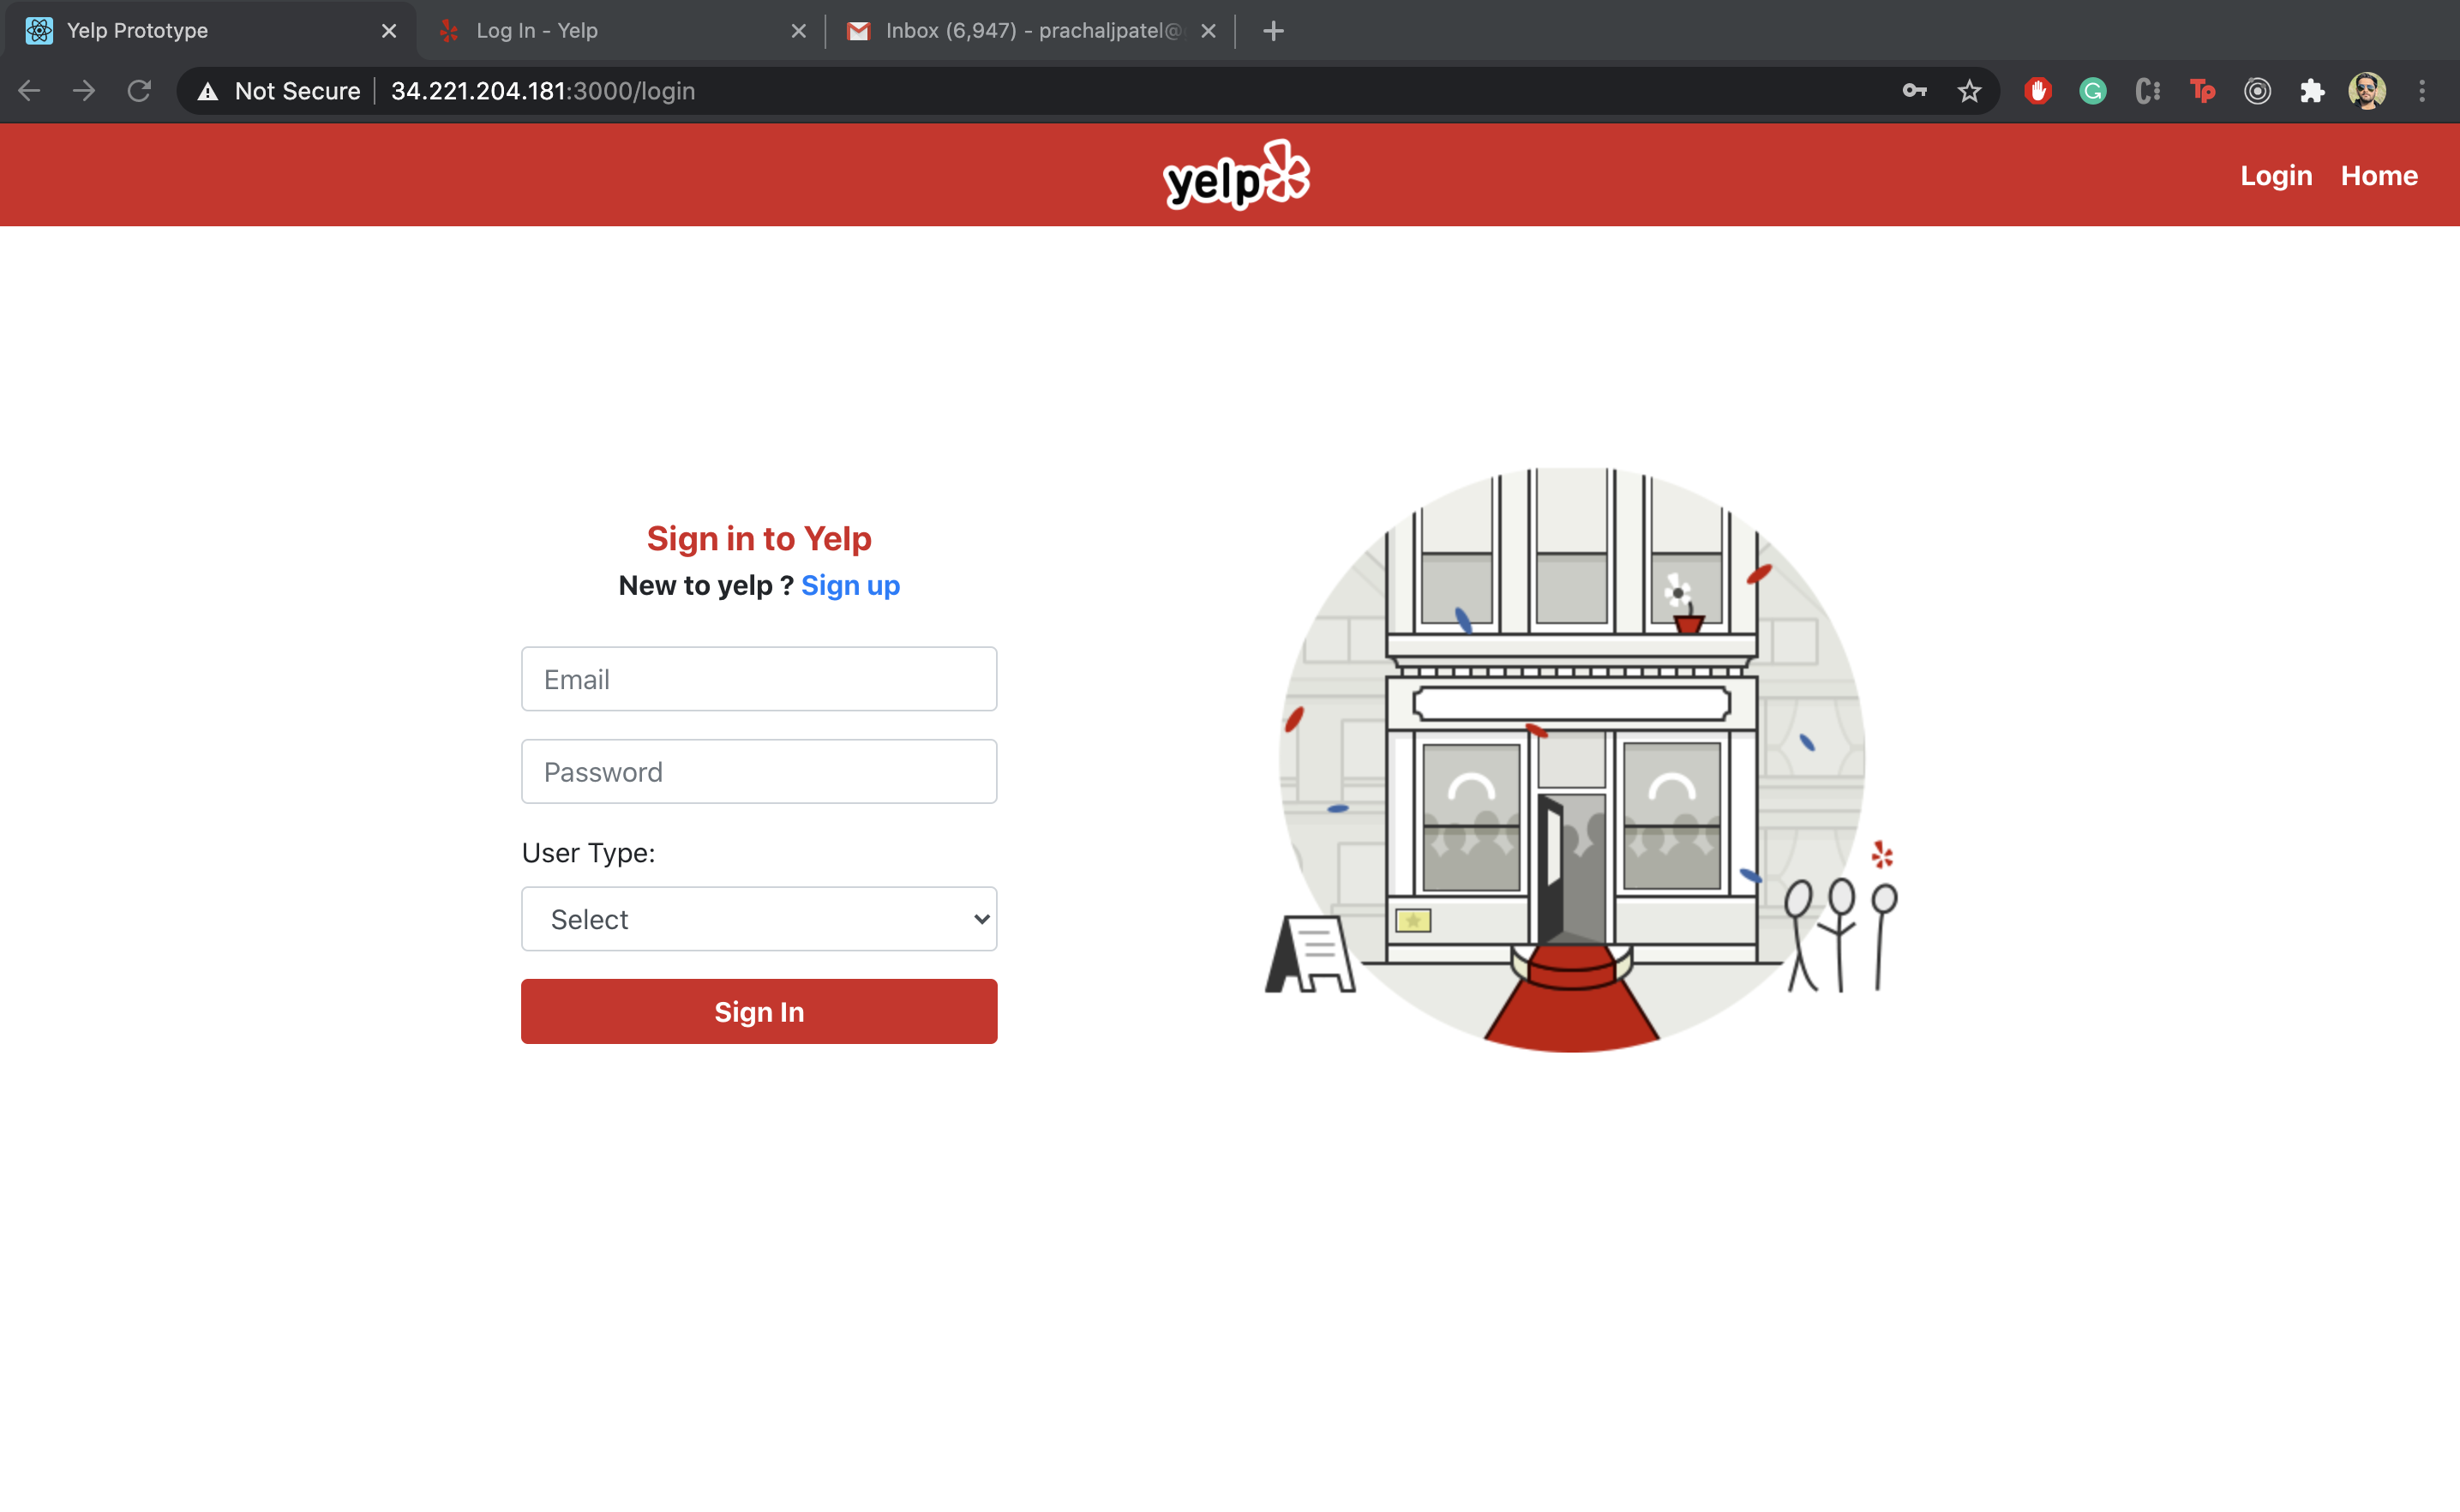Viewport: 2460px width, 1512px height.
Task: Open the Grammarly extension icon
Action: click(x=2092, y=91)
